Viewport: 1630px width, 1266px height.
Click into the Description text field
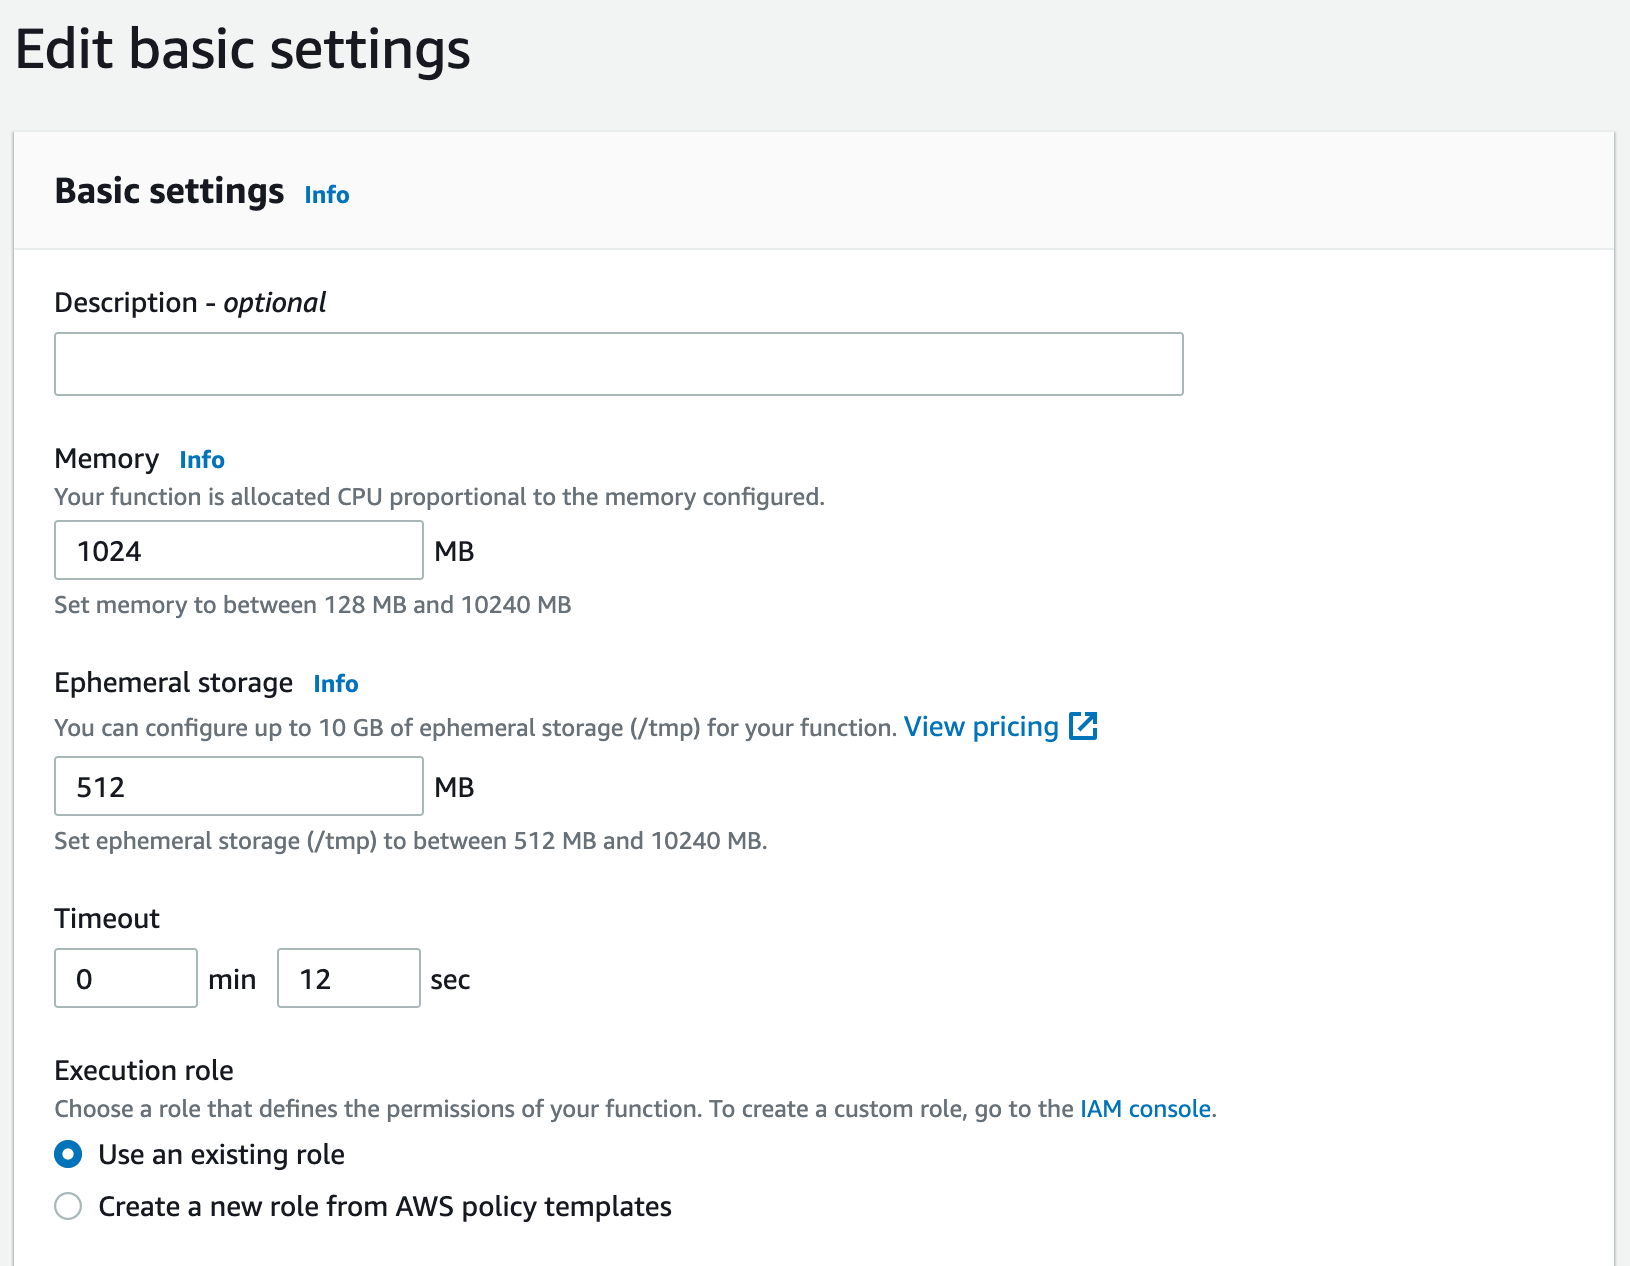pos(618,364)
